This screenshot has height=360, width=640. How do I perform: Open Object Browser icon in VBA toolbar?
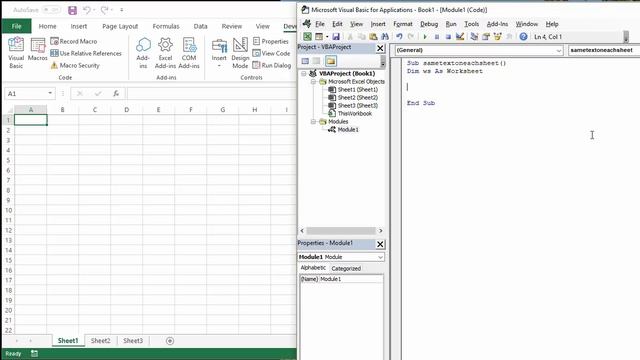pos(498,37)
